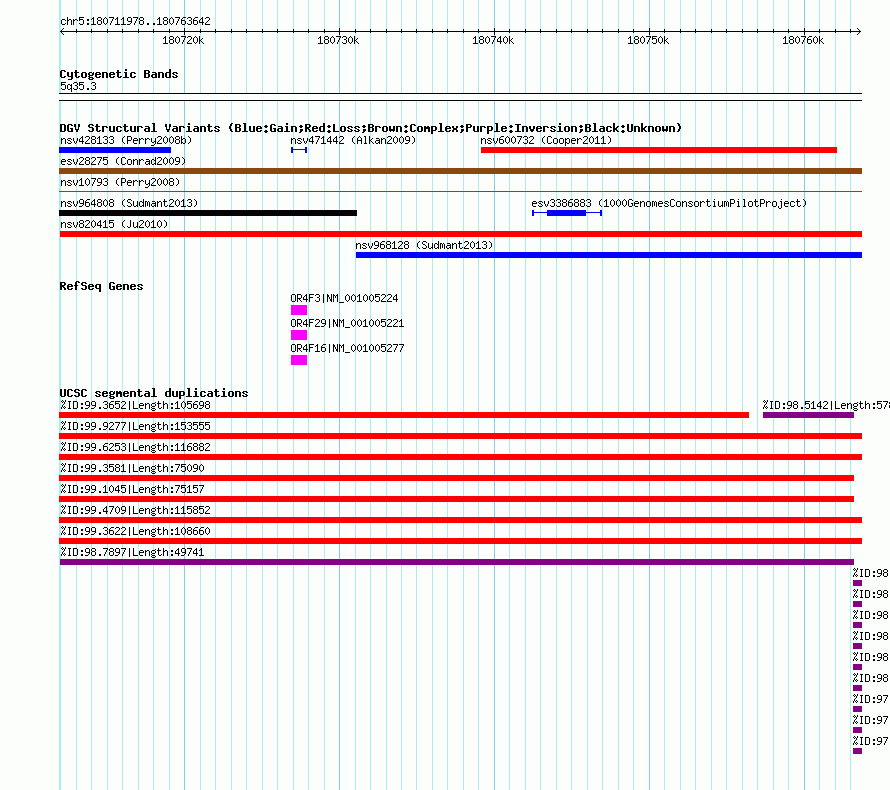The width and height of the screenshot is (890, 790).
Task: Click the %ID:99.9277|Length:153555 text label
Action: (x=135, y=426)
